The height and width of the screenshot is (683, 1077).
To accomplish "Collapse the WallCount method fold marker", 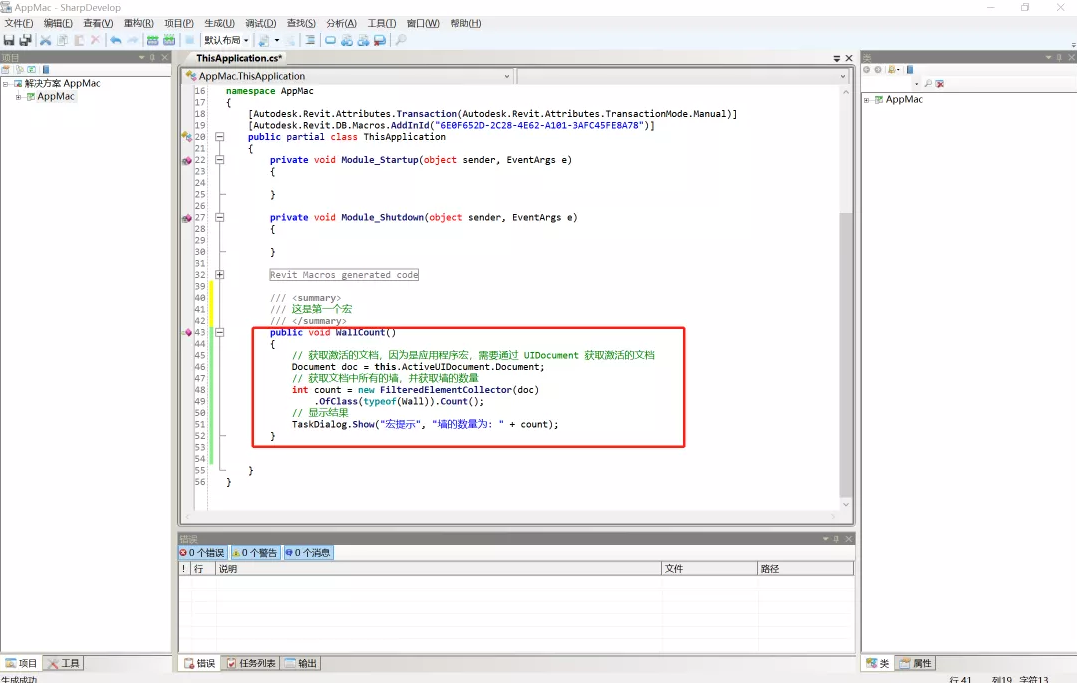I will [x=220, y=332].
